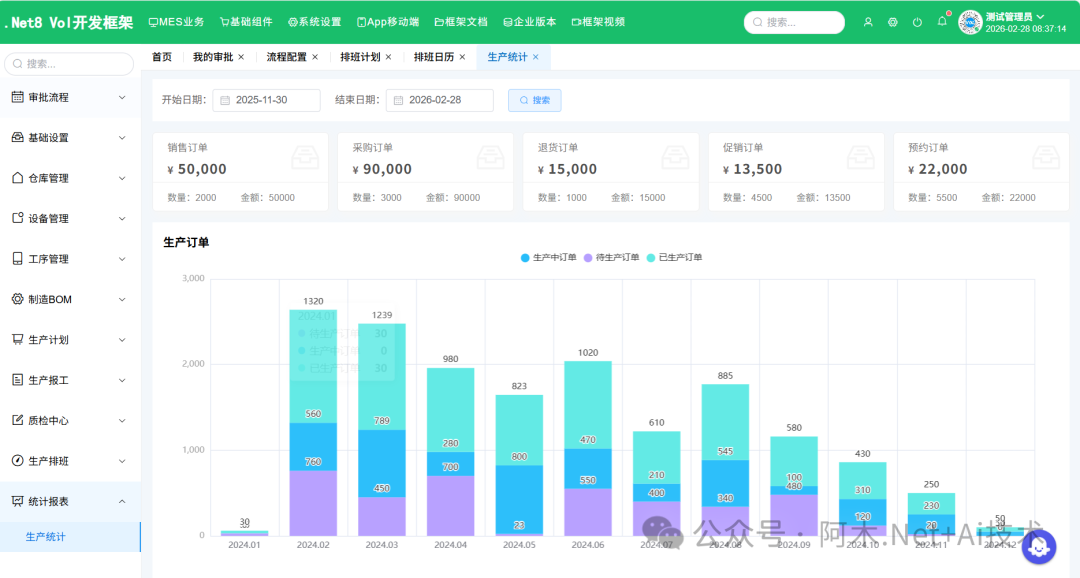Open the floating assistant chat icon
The width and height of the screenshot is (1080, 578).
pos(1039,546)
